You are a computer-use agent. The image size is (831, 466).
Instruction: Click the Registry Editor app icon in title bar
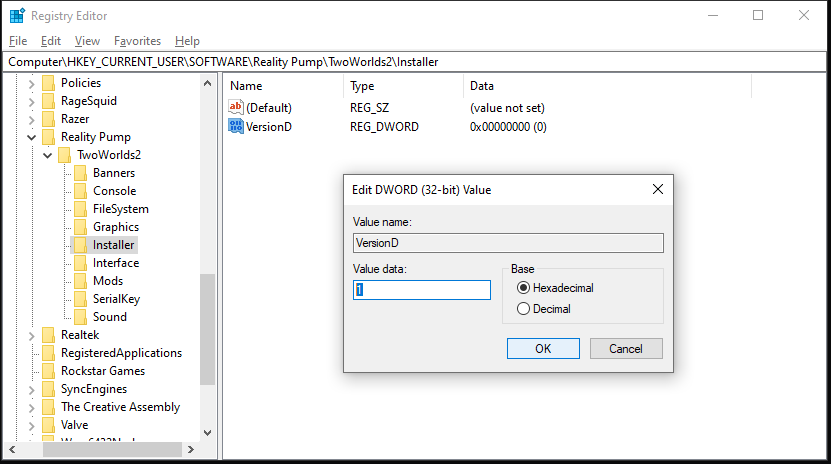point(16,16)
